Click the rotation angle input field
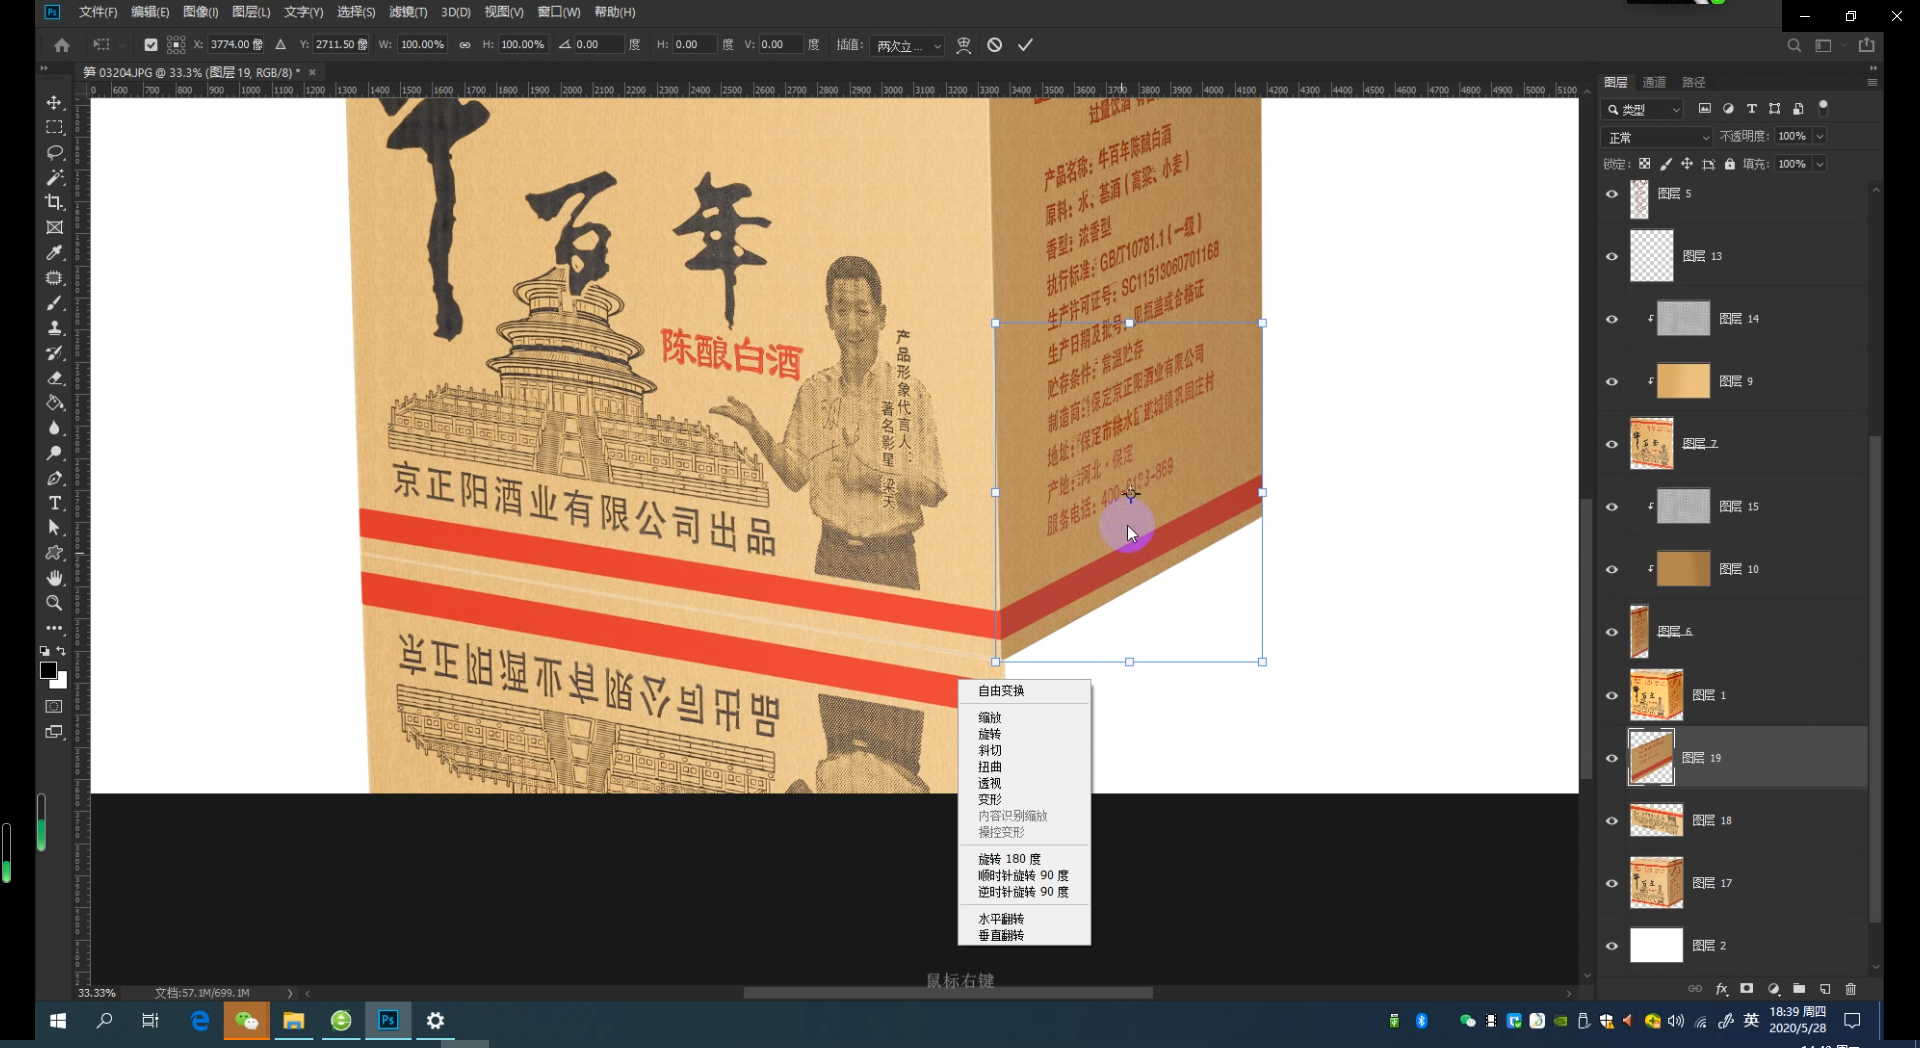The image size is (1920, 1048). click(598, 45)
